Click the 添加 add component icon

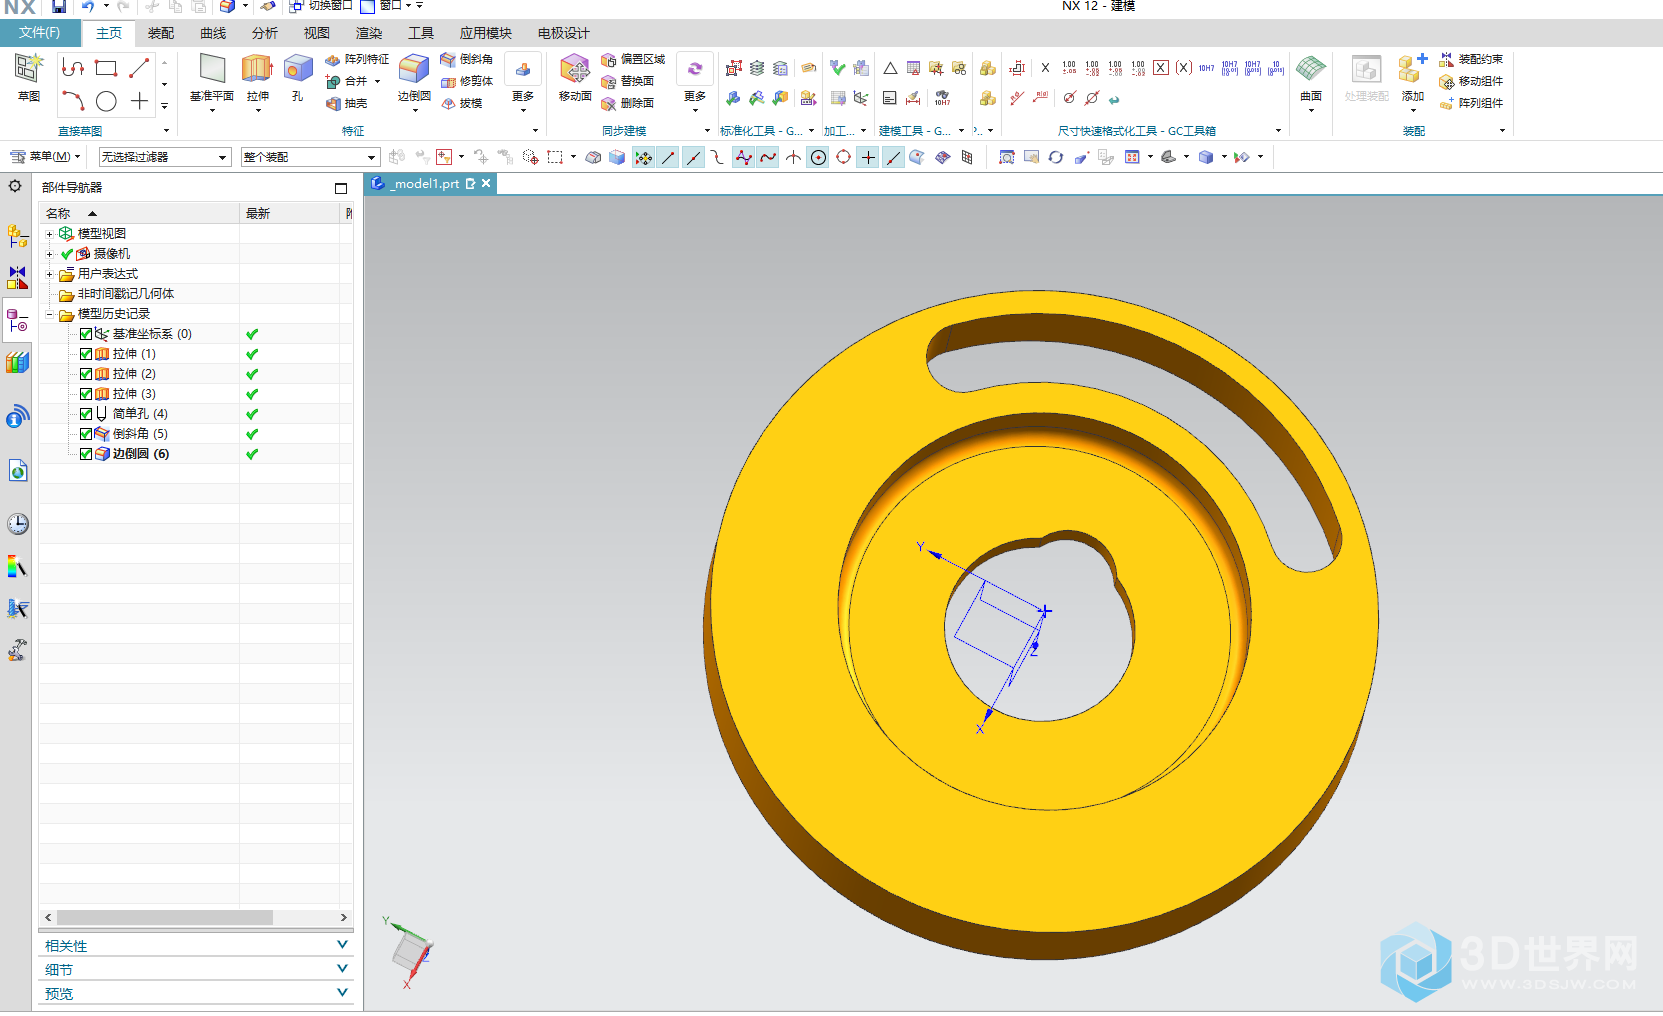click(1412, 68)
